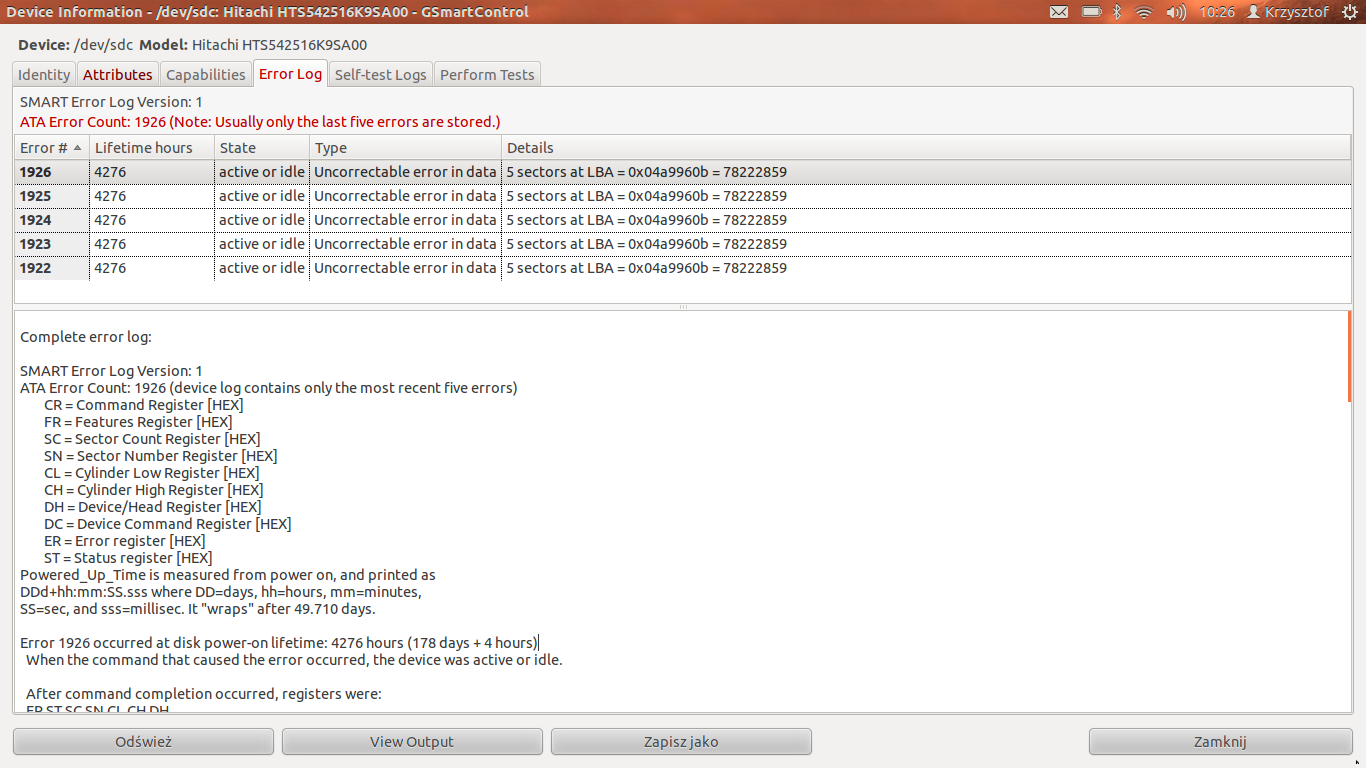Select the Error Log tab
Screen dimensions: 1366x768
point(290,73)
